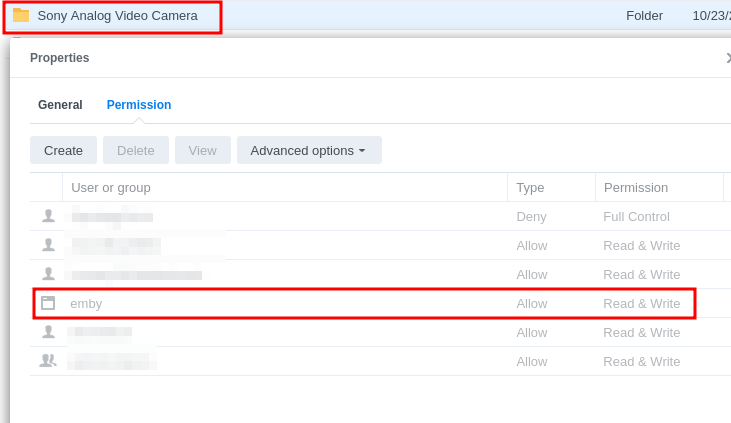Click the emby application icon

[48, 303]
